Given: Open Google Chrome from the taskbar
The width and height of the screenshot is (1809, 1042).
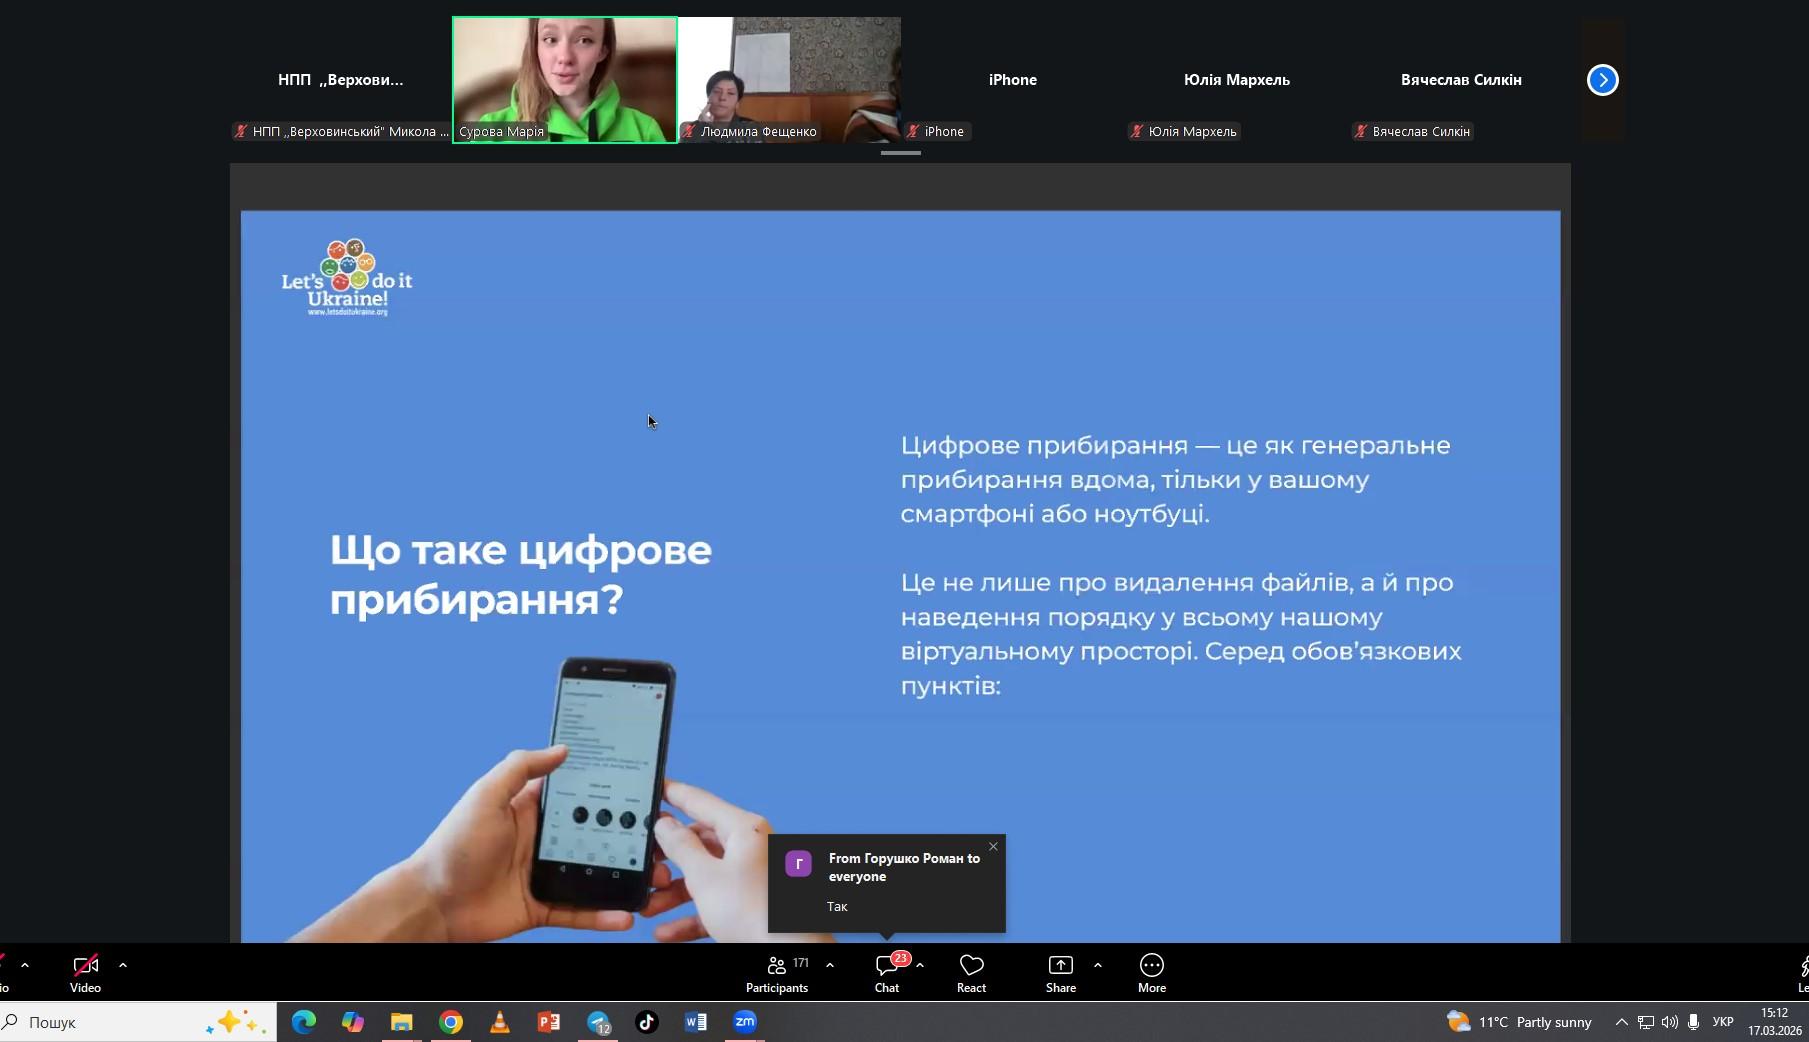Looking at the screenshot, I should (451, 1022).
